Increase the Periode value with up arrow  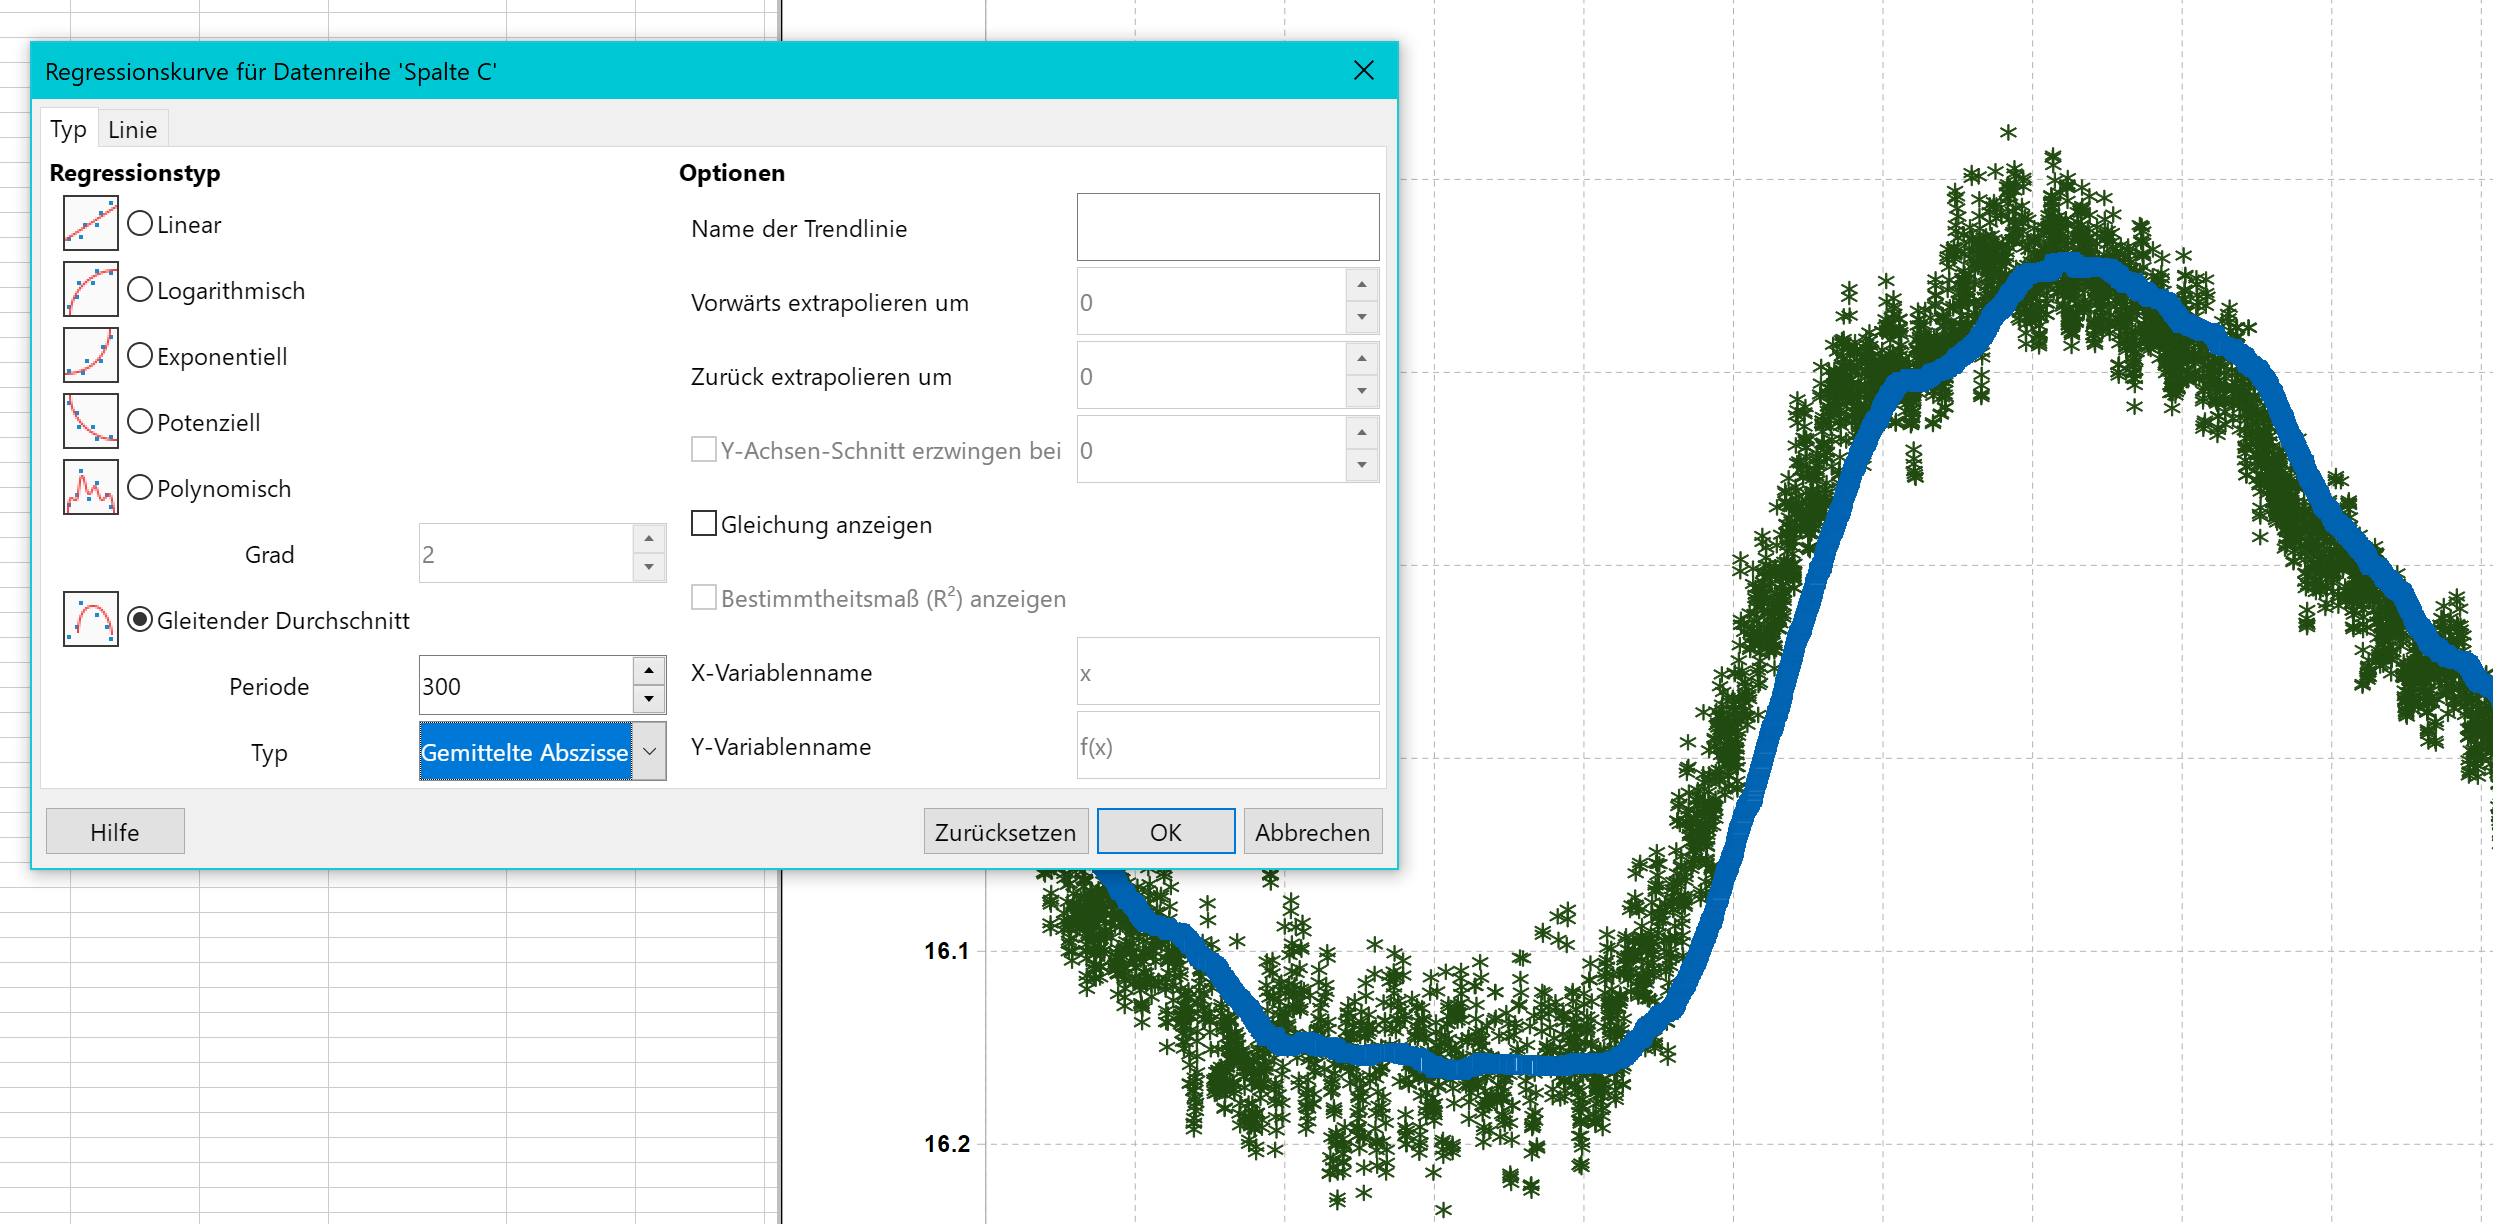pos(649,671)
